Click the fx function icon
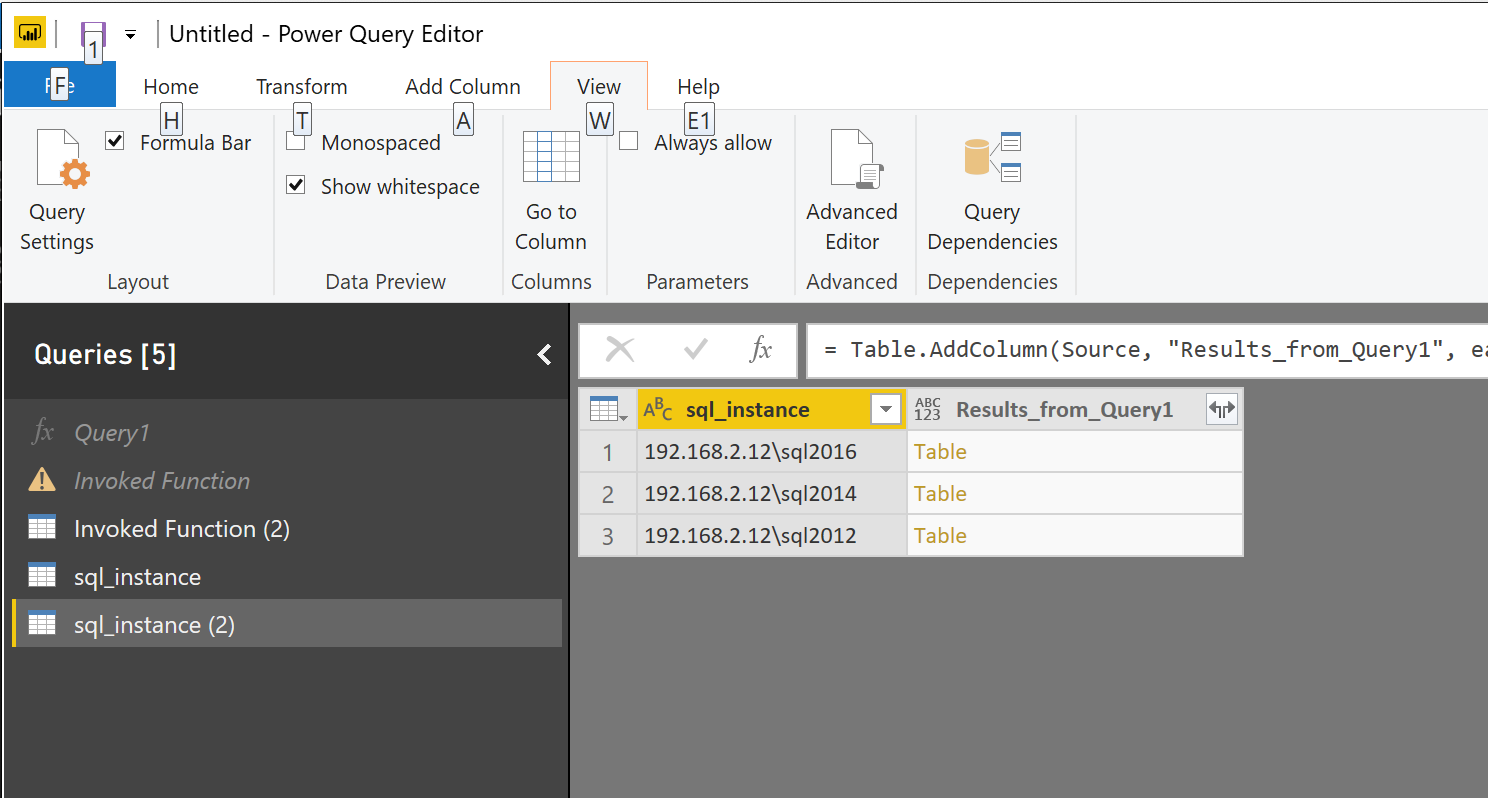Viewport: 1488px width, 798px height. pyautogui.click(x=761, y=350)
